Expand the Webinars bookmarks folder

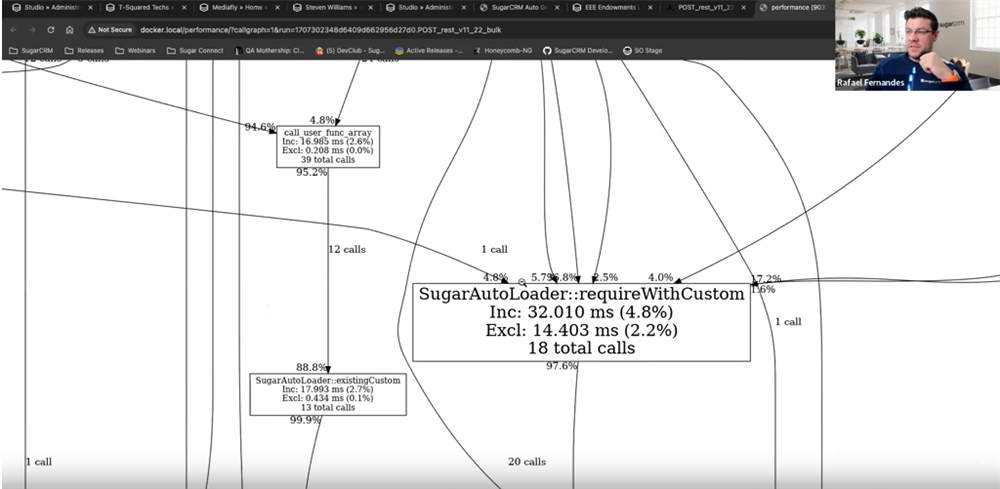136,50
